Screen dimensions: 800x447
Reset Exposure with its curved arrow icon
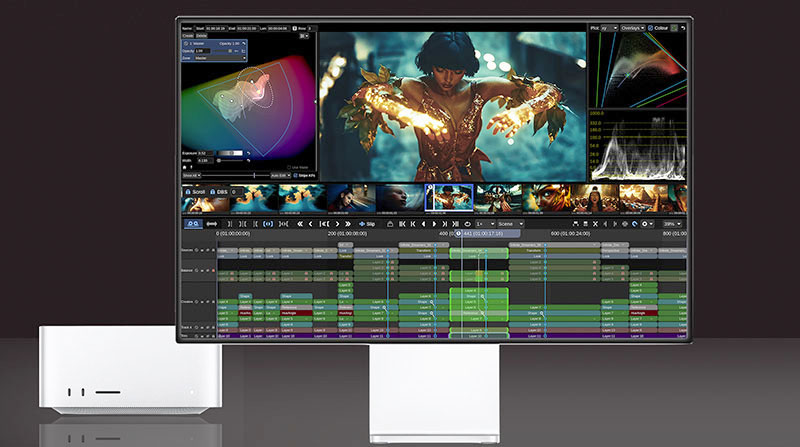(x=248, y=153)
